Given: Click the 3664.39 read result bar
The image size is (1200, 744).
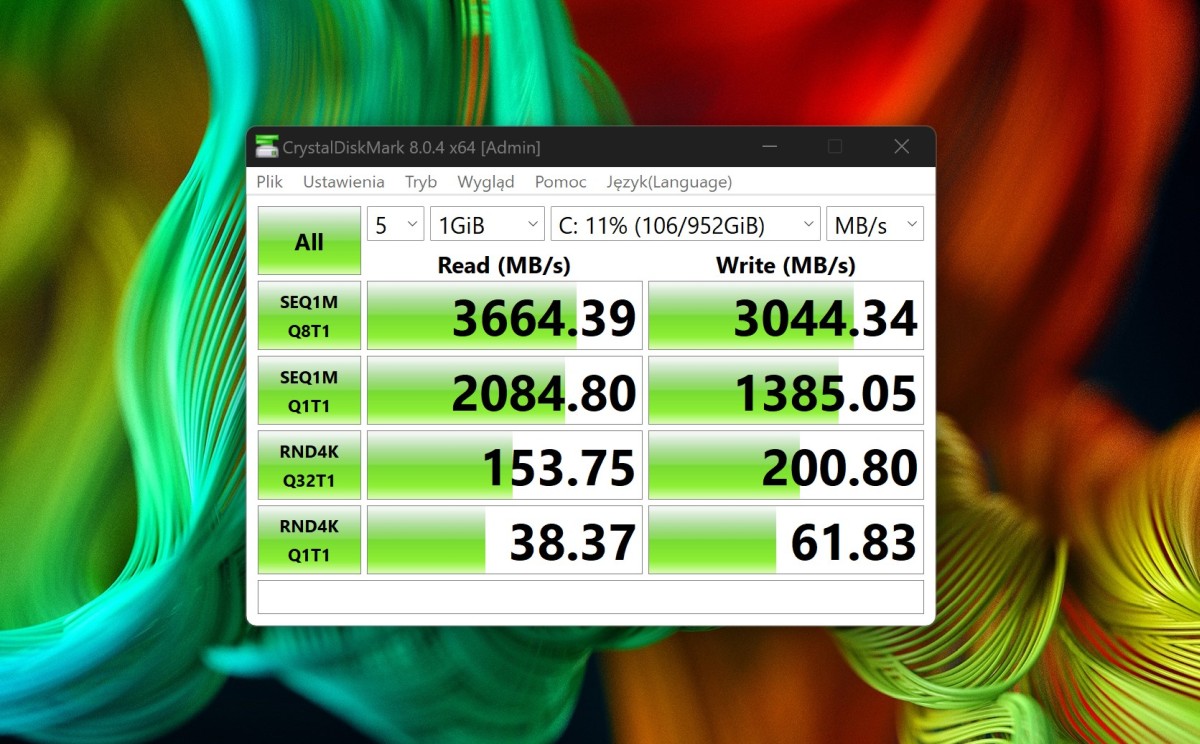Looking at the screenshot, I should point(505,316).
